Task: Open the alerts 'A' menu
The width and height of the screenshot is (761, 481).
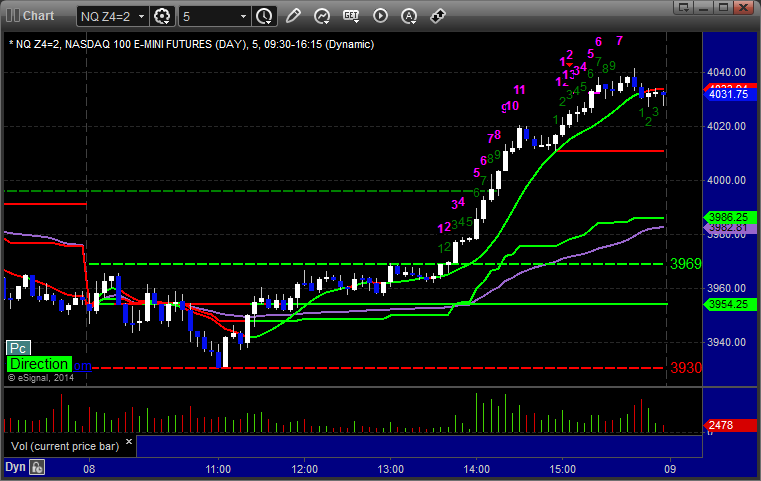Action: pyautogui.click(x=409, y=16)
